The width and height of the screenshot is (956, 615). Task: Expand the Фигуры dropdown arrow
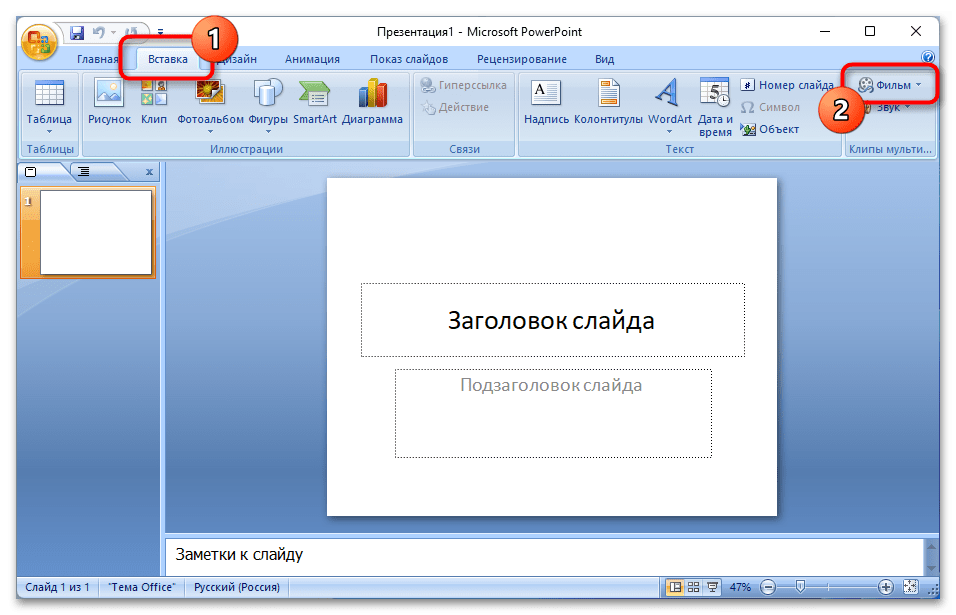pos(268,131)
